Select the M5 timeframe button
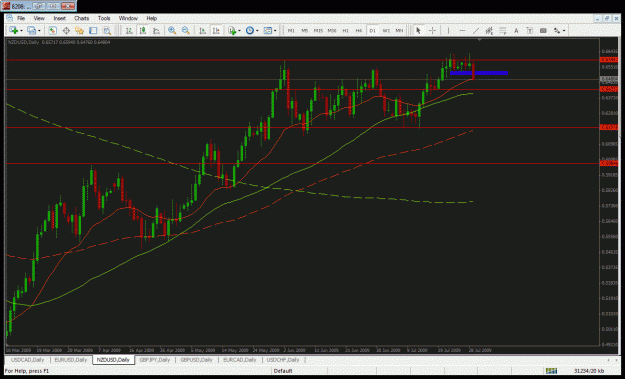 click(x=305, y=31)
